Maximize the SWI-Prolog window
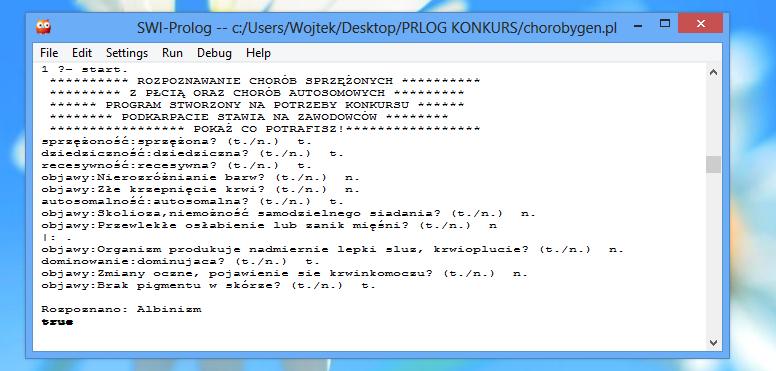 point(665,23)
